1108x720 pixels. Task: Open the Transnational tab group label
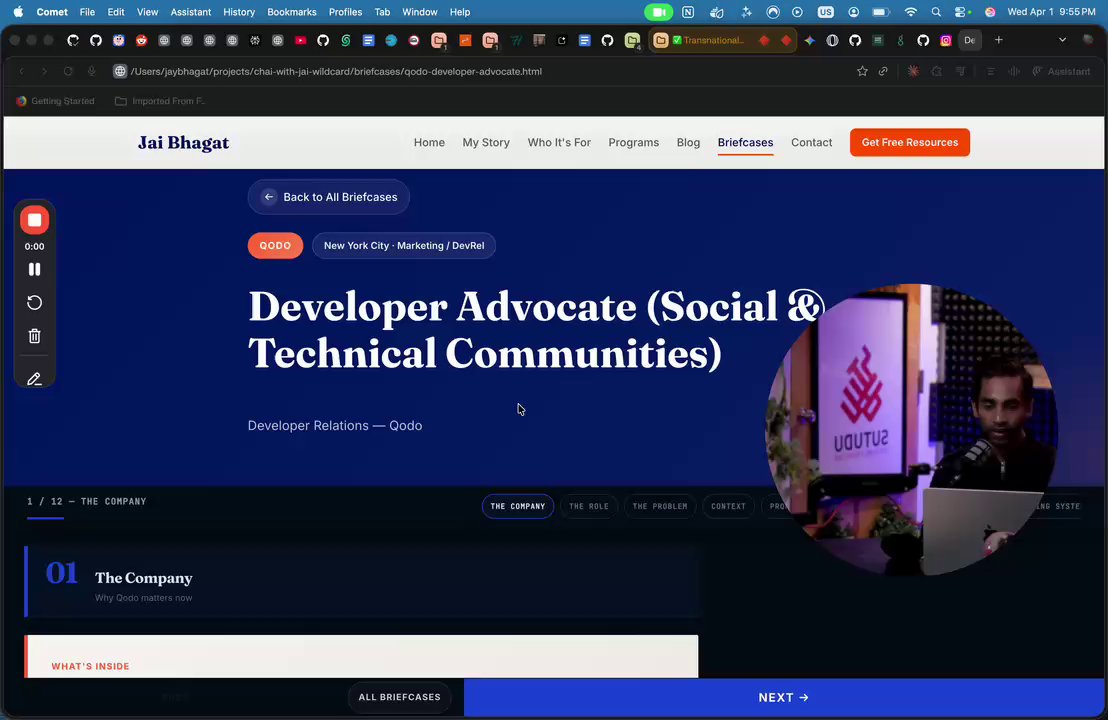(709, 40)
